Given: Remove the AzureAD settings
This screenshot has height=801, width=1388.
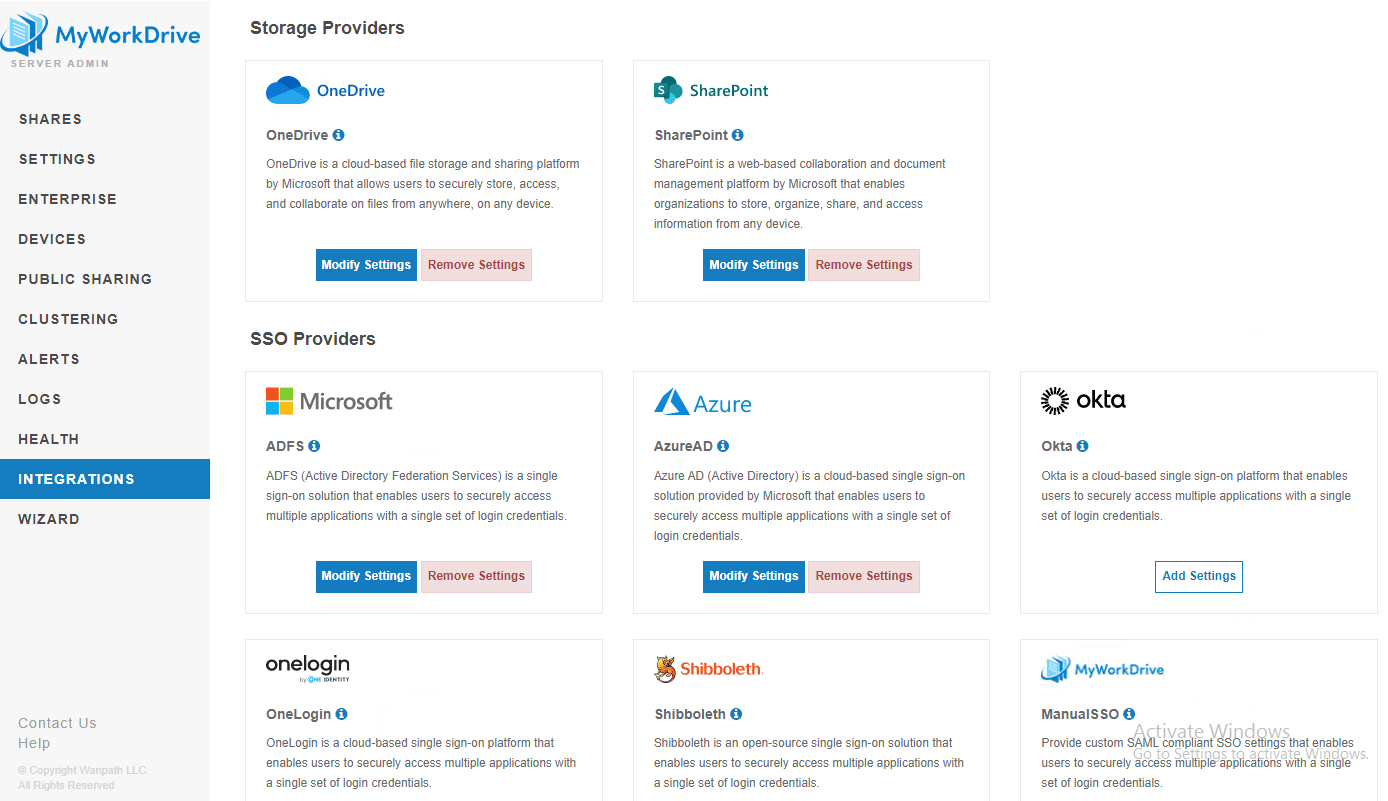Looking at the screenshot, I should [x=863, y=576].
